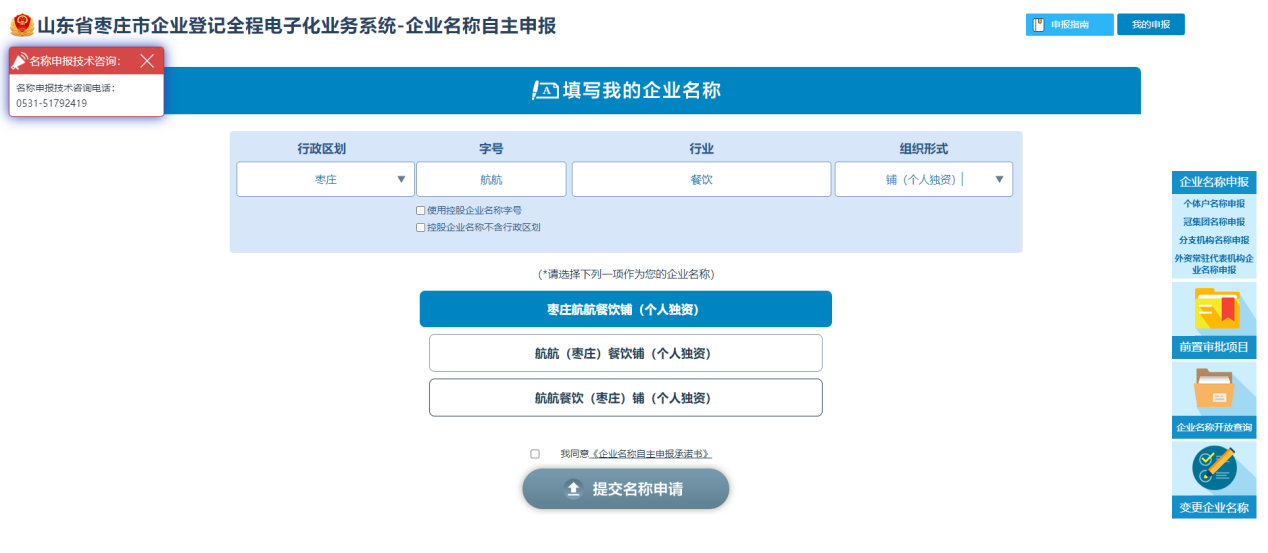Open 我的申报 in the top bar
This screenshot has height=553, width=1268.
coord(1150,25)
